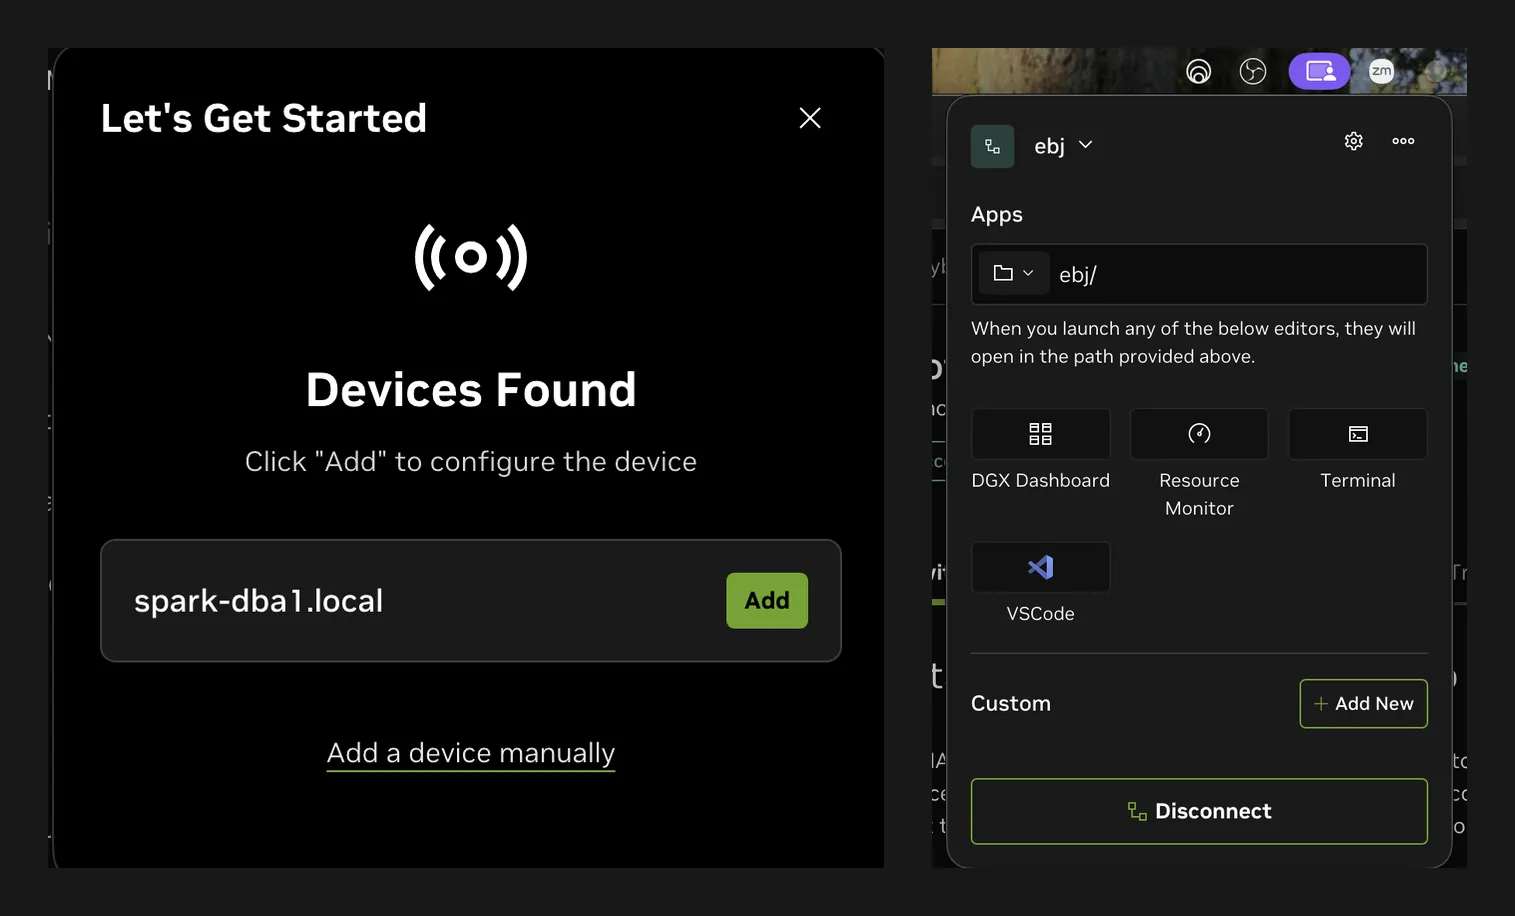Click the ebj/ path input field

1199,274
